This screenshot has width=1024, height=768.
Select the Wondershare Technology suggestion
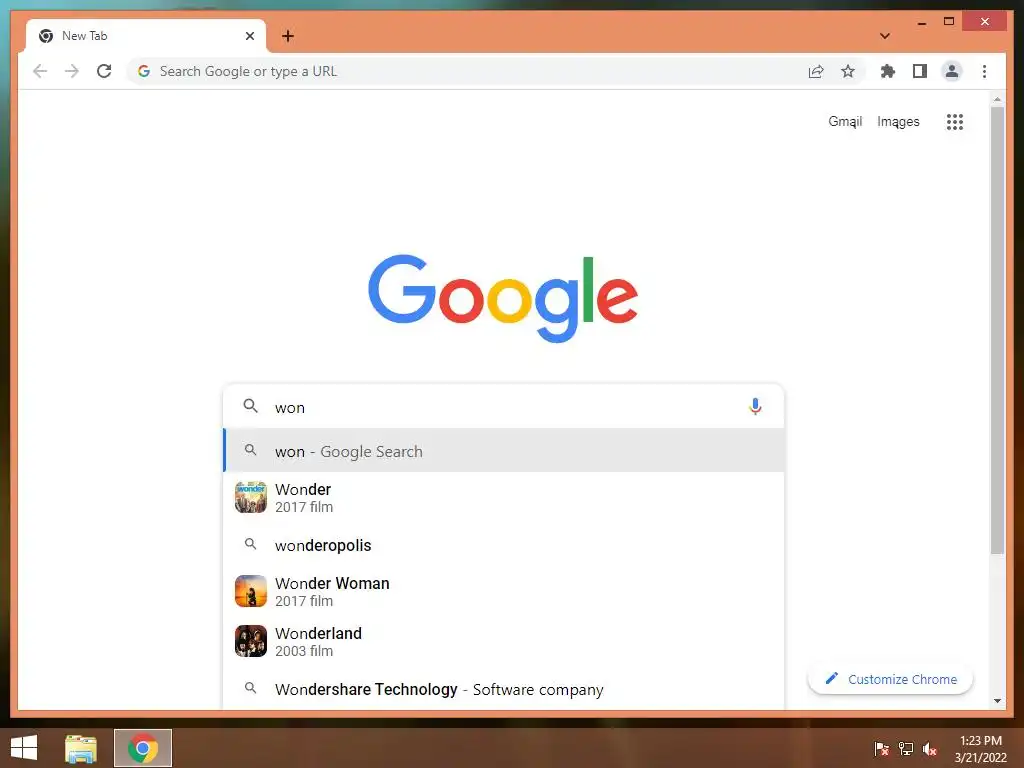pos(504,689)
